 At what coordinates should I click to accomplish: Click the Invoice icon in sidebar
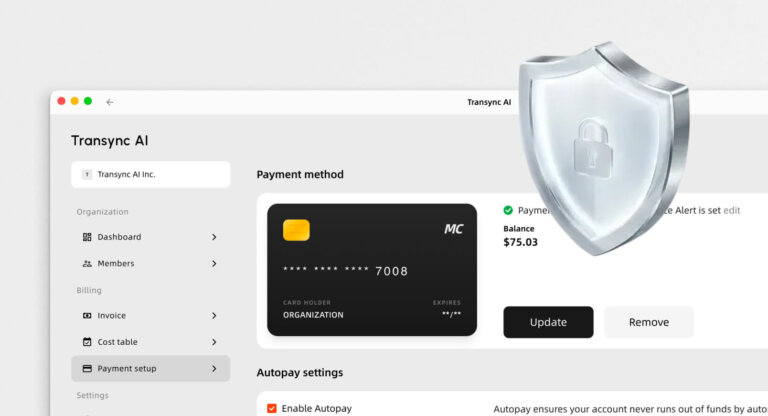pos(87,316)
